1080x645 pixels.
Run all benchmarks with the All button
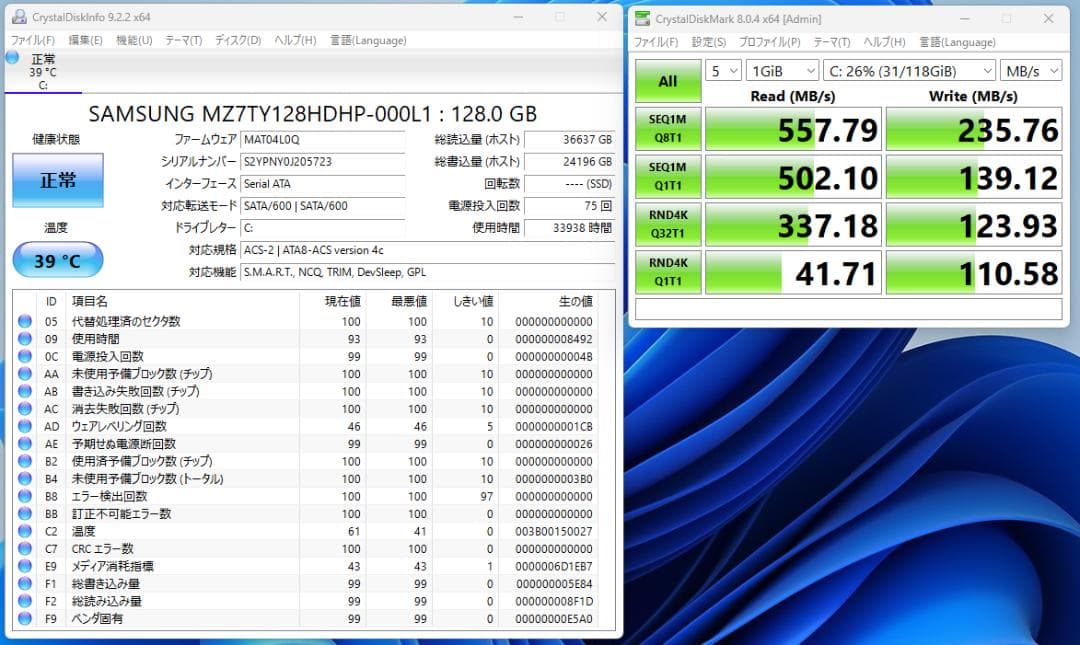(x=667, y=80)
